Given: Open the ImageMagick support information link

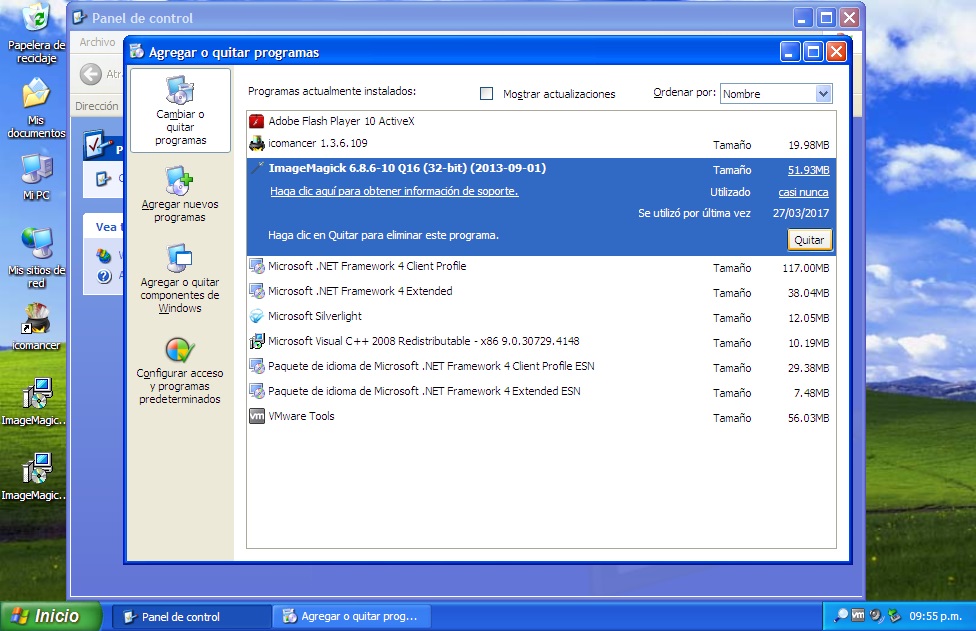Looking at the screenshot, I should (394, 191).
